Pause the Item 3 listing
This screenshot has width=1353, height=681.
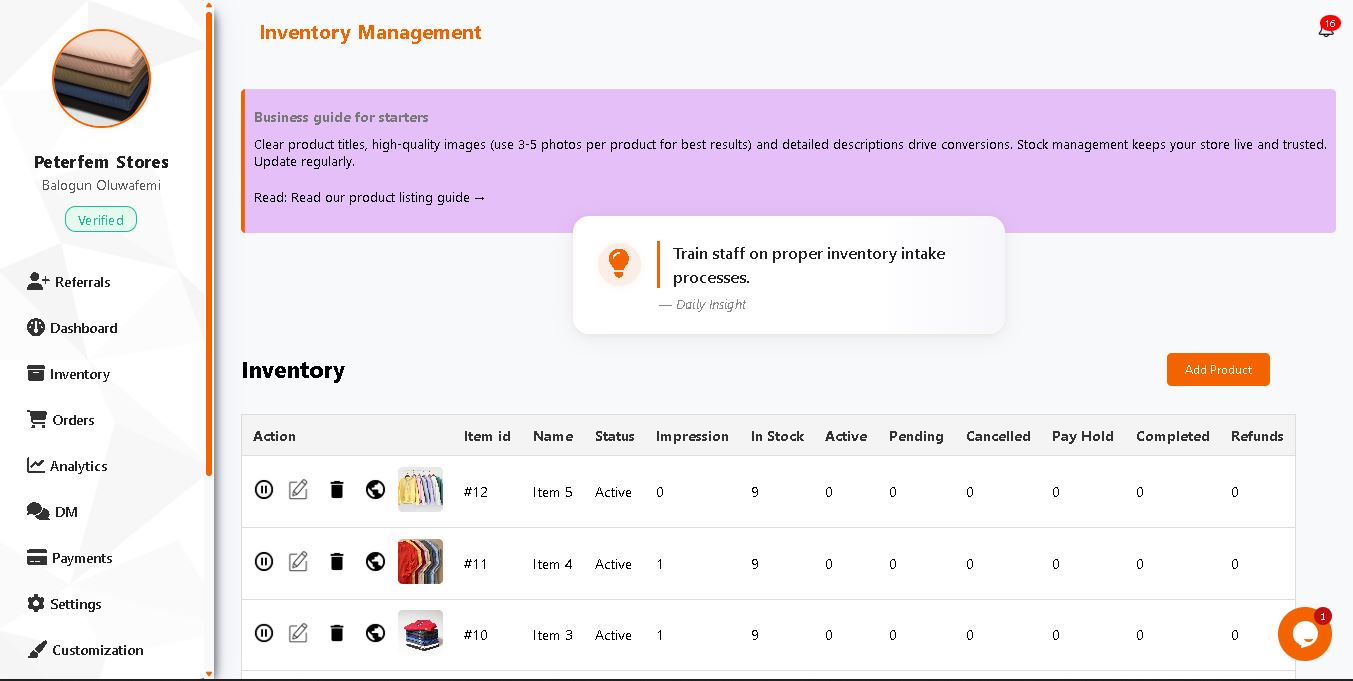(264, 633)
